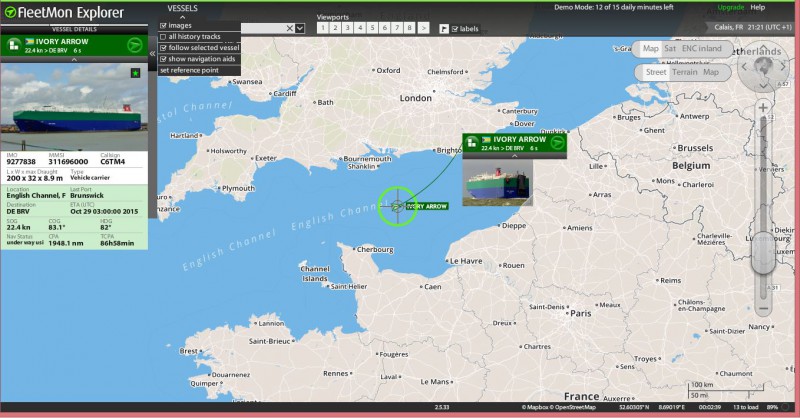Open the VESSELS menu
800x418 pixels.
coord(182,8)
